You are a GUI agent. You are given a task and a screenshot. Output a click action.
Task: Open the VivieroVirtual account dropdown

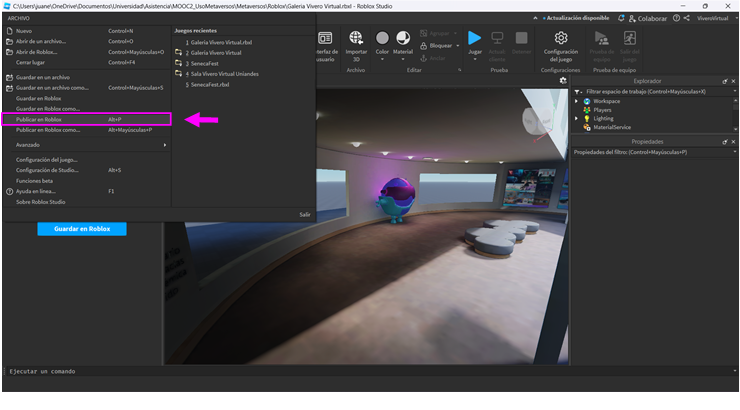pos(716,18)
